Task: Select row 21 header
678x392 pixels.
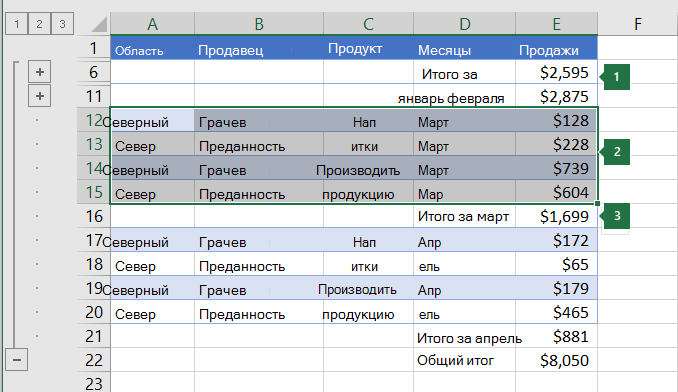Action: (x=94, y=336)
